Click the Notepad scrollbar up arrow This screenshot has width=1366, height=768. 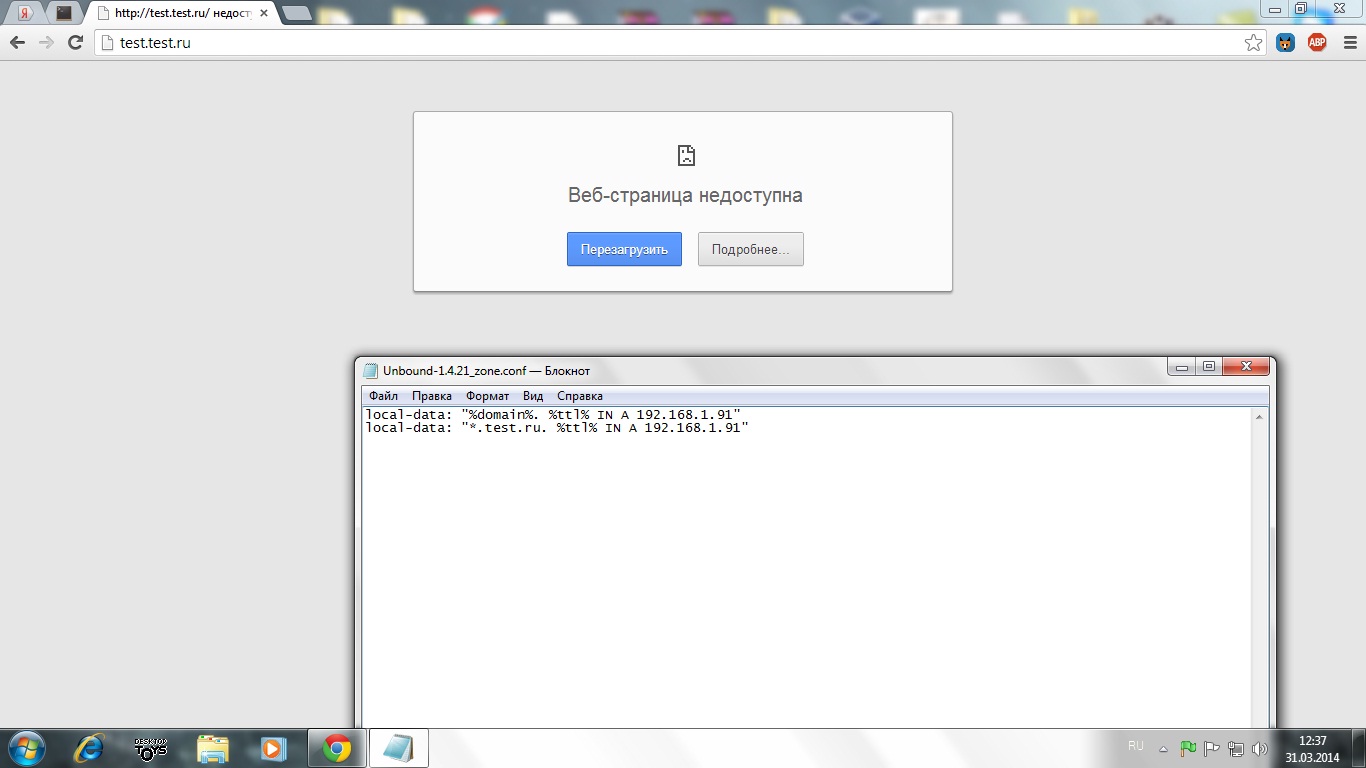point(1259,416)
